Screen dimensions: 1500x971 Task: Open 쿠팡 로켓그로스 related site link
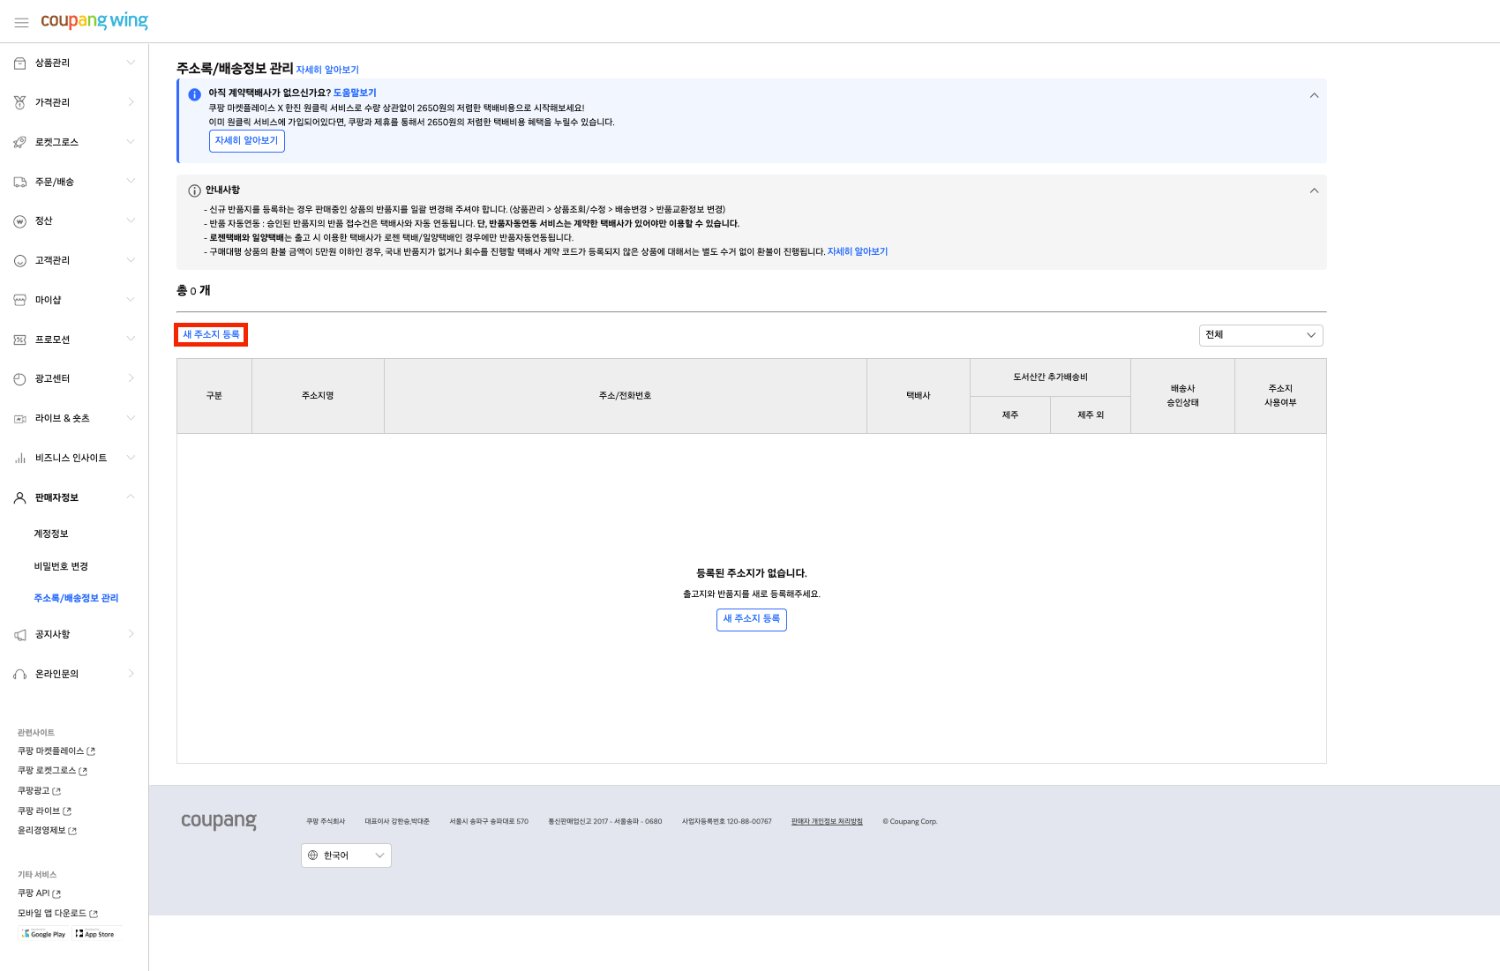pyautogui.click(x=52, y=771)
